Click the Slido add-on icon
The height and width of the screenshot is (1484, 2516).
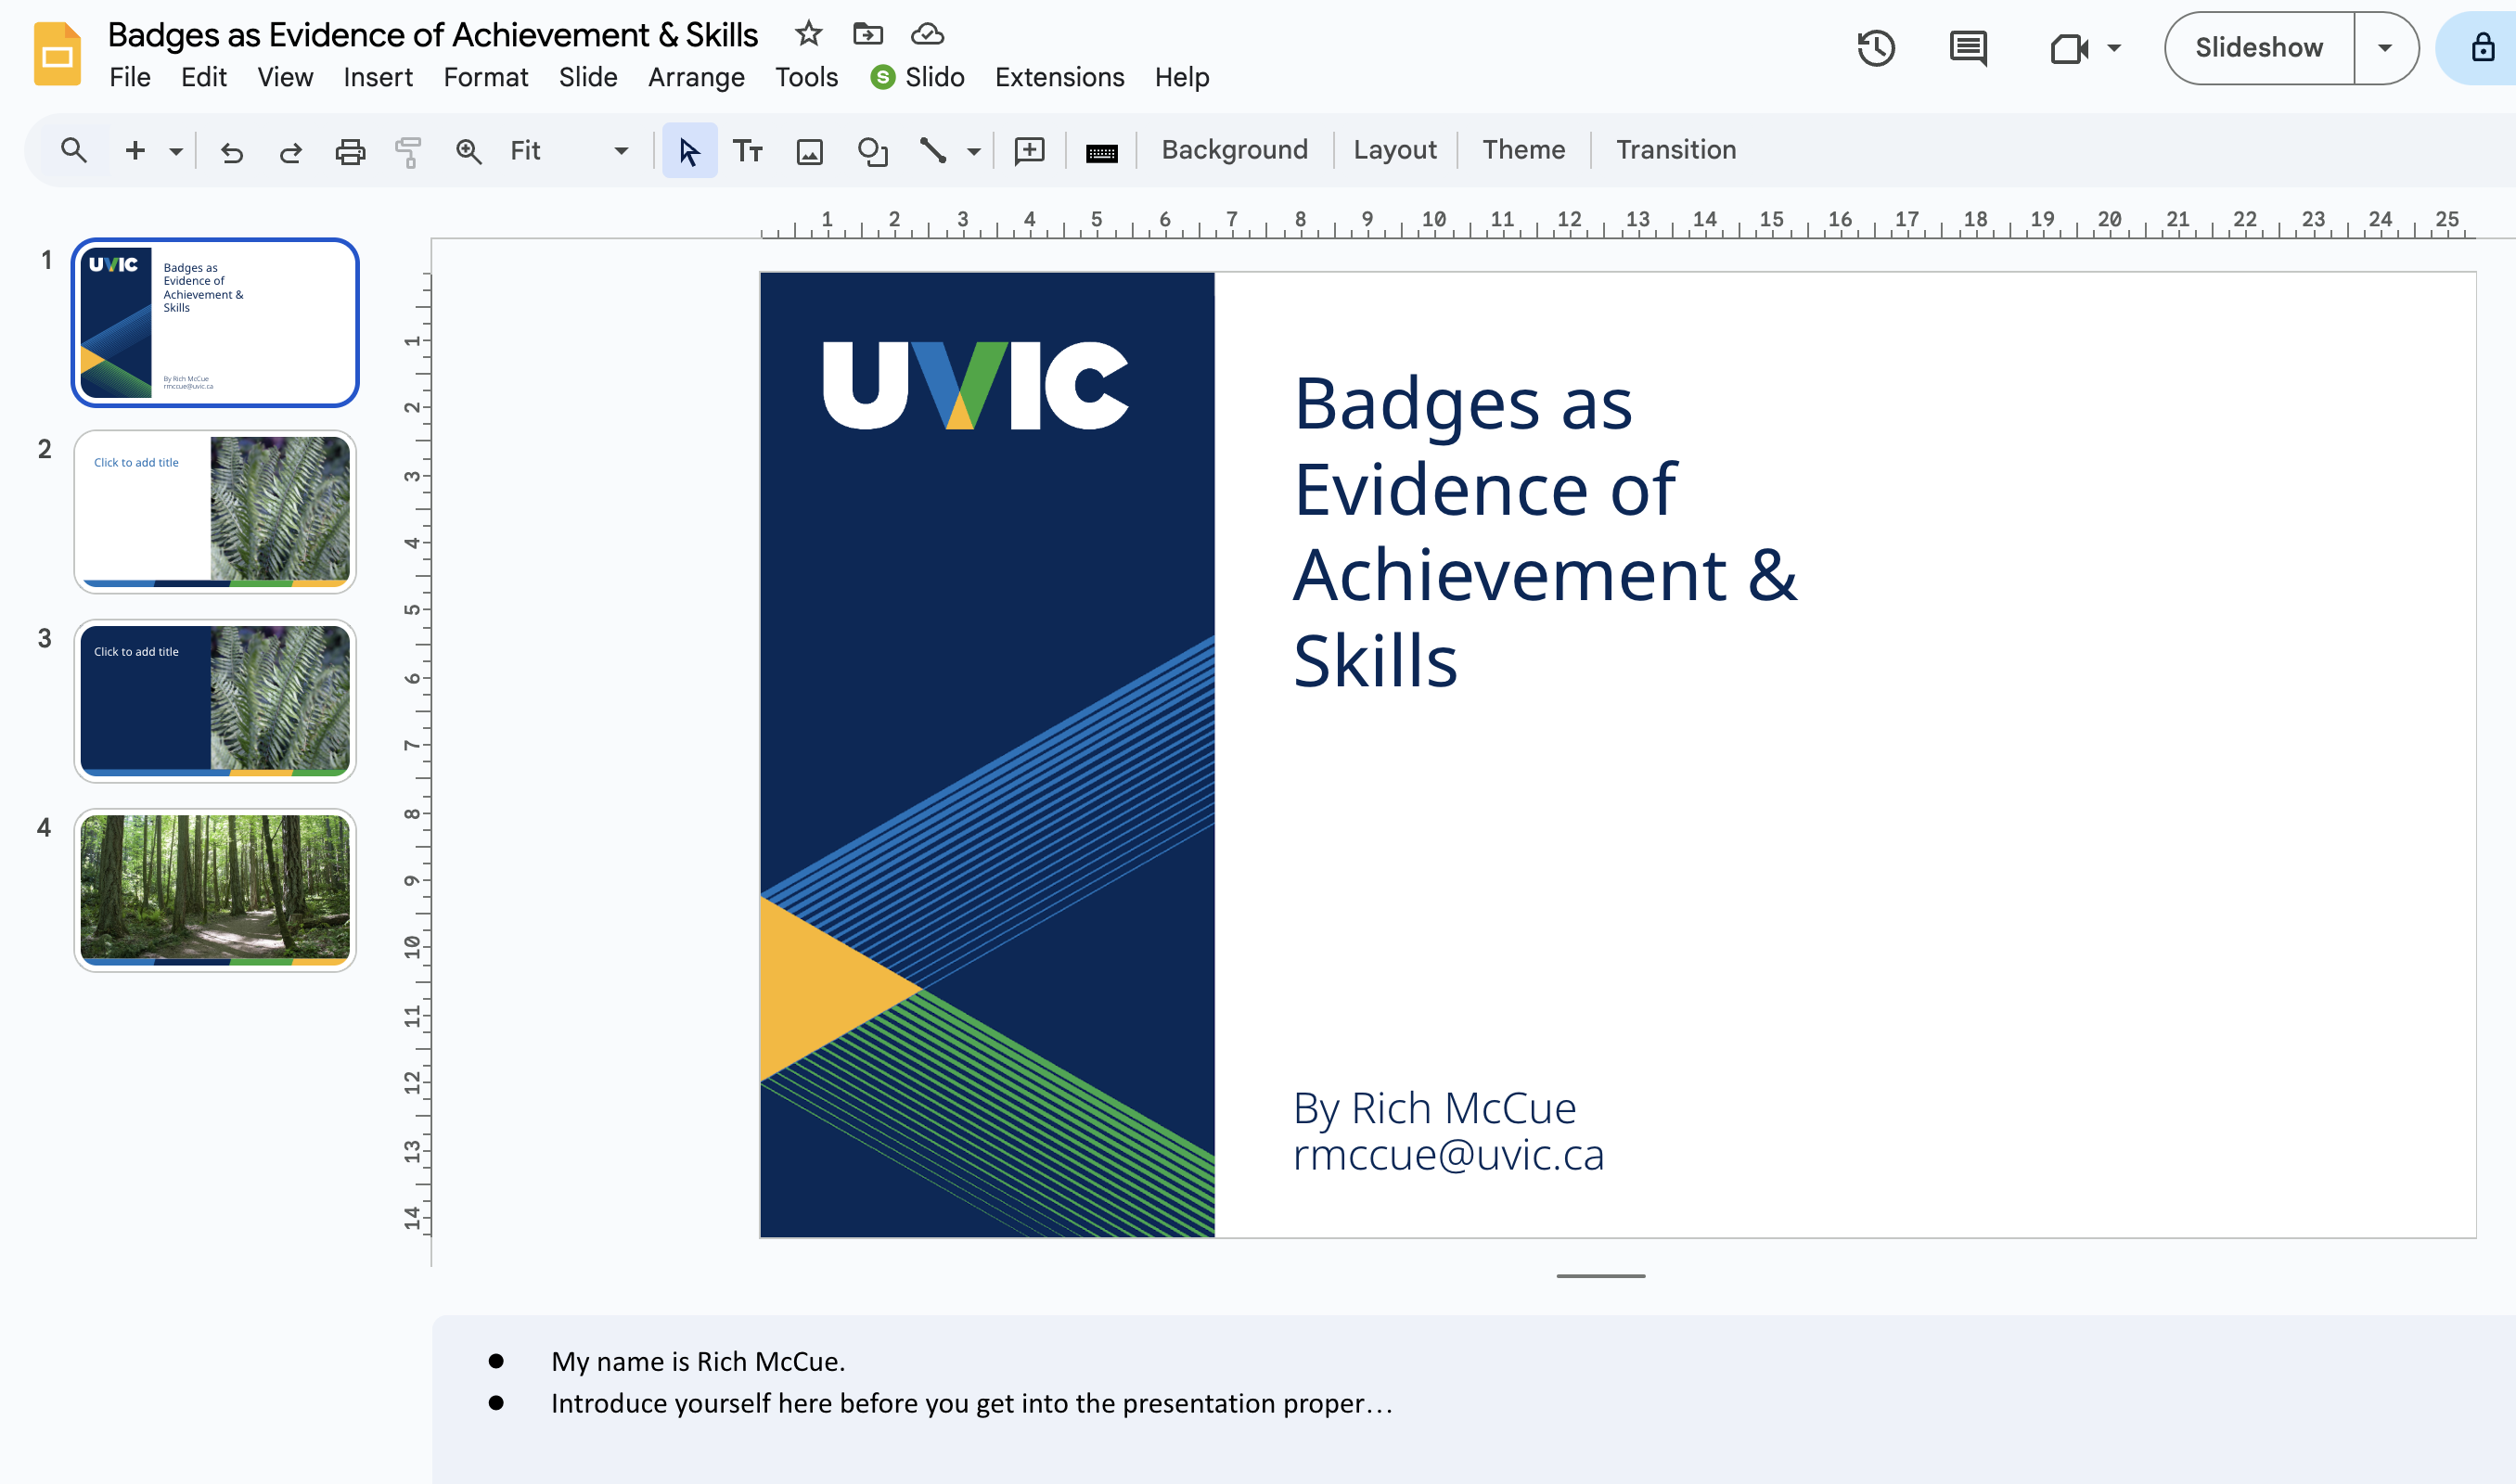(882, 77)
